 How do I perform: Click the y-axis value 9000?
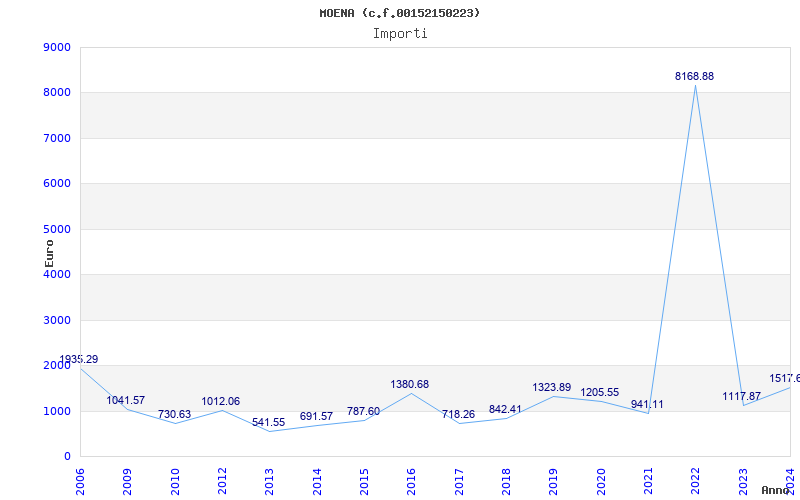pyautogui.click(x=57, y=47)
